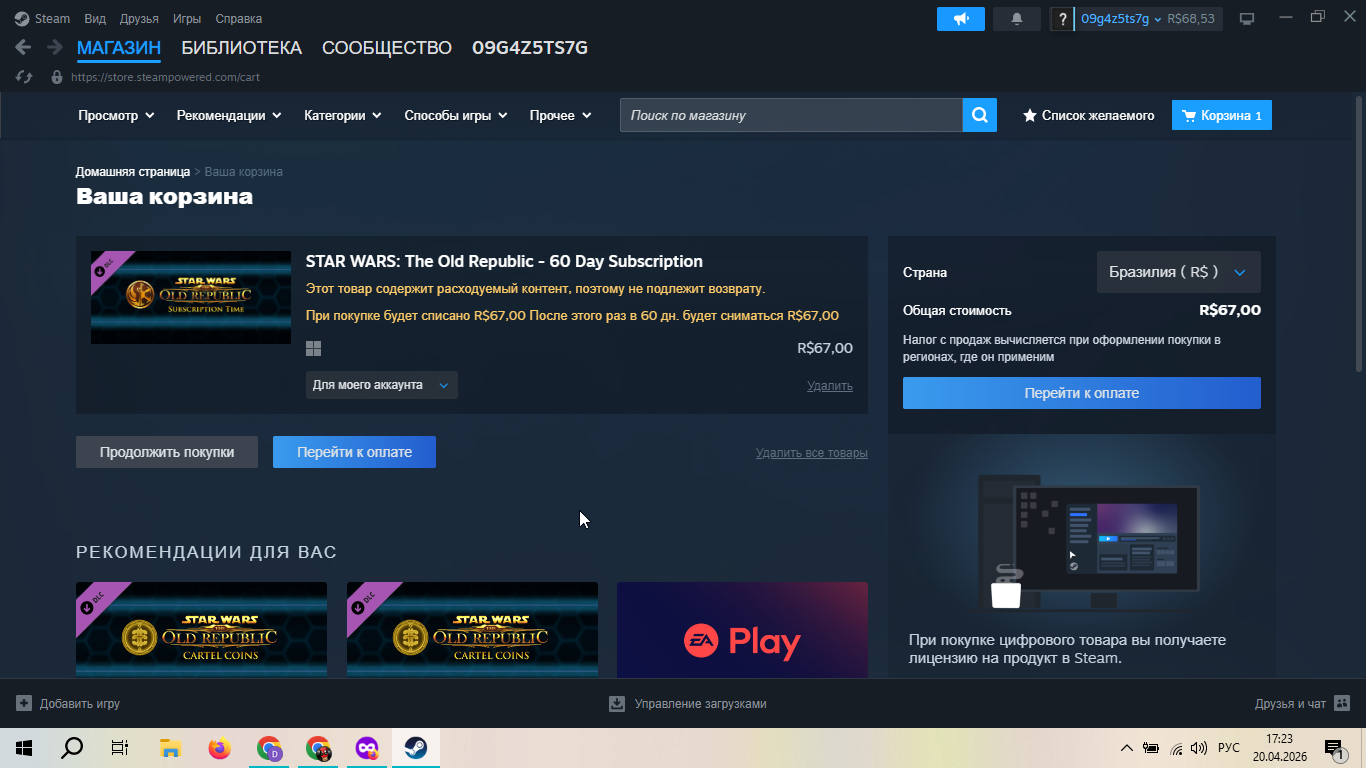
Task: Click the padlock icon beside the URL
Action: (56, 77)
